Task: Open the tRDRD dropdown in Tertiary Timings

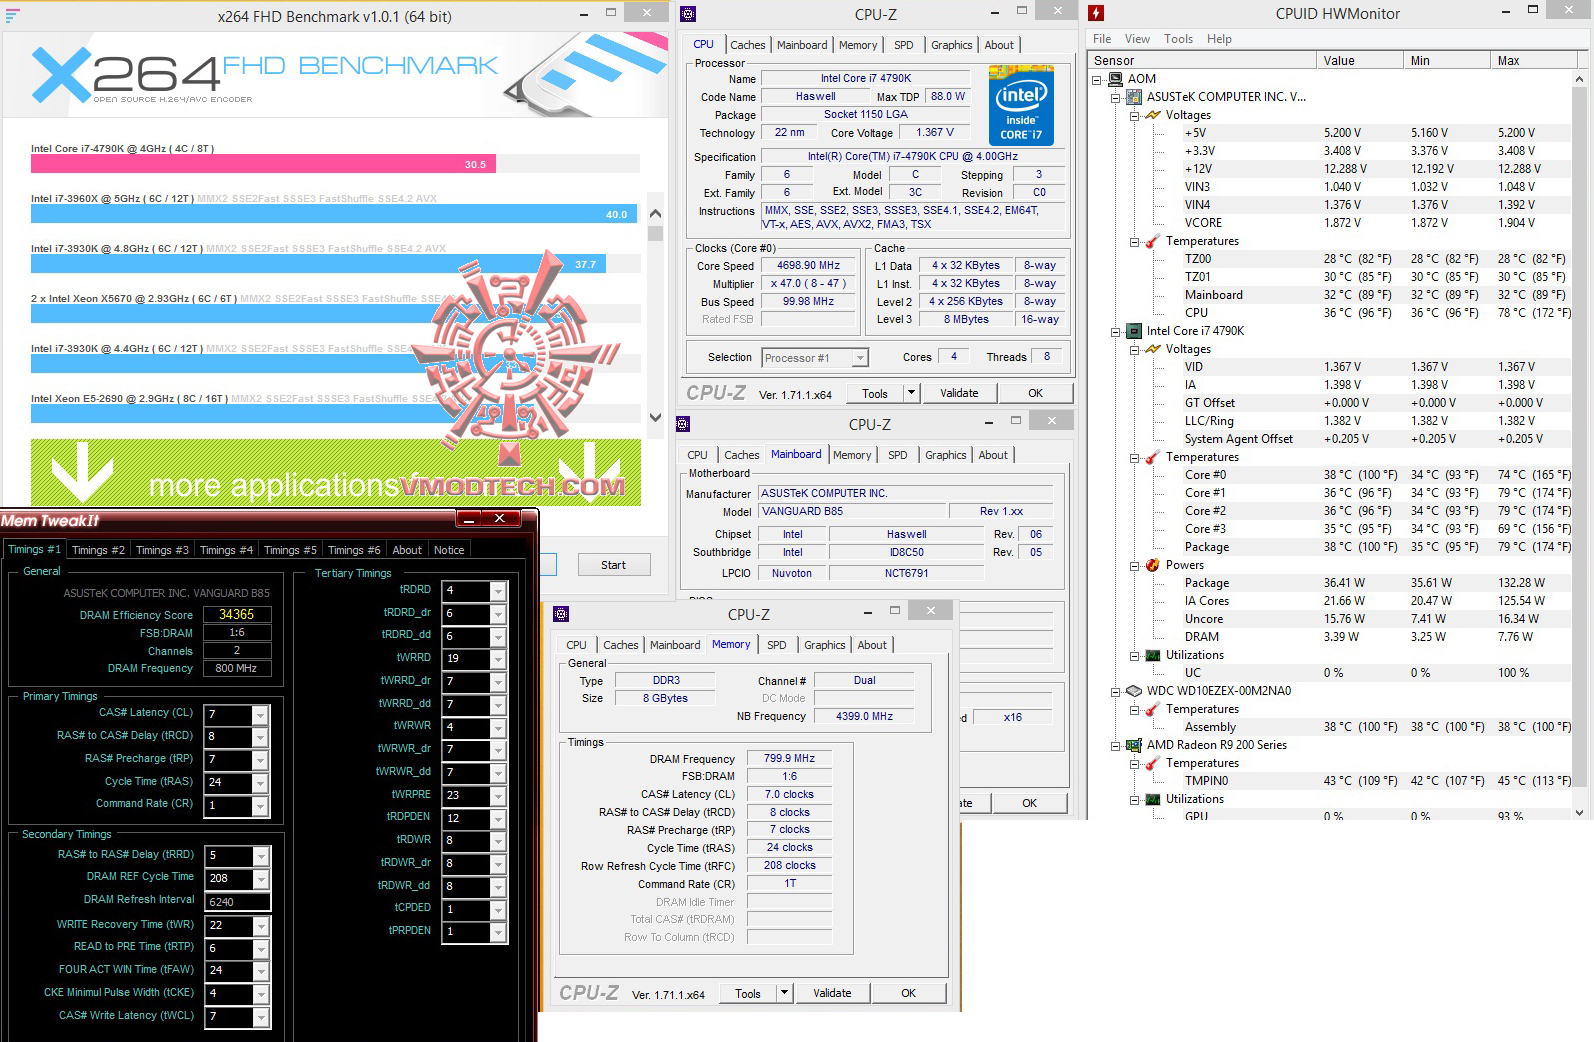Action: coord(498,591)
